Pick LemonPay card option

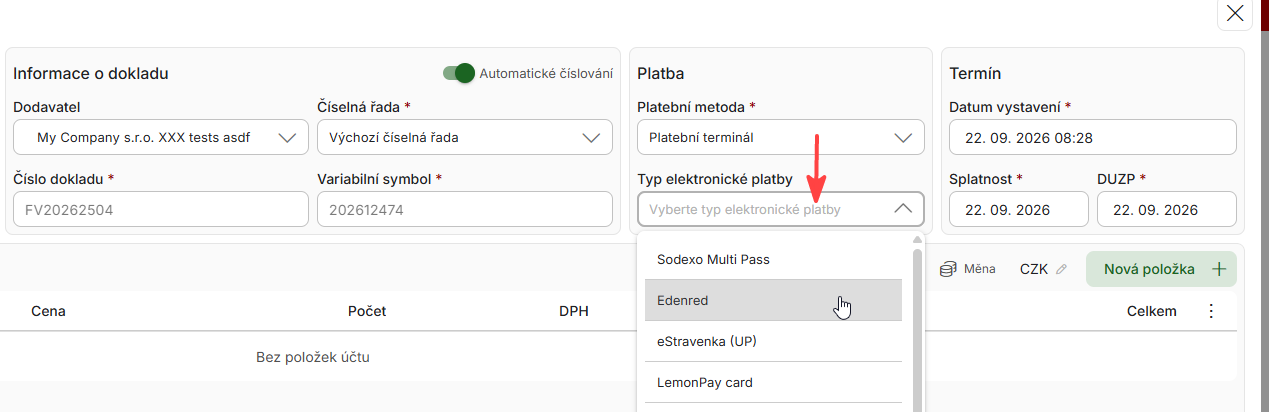click(x=770, y=382)
